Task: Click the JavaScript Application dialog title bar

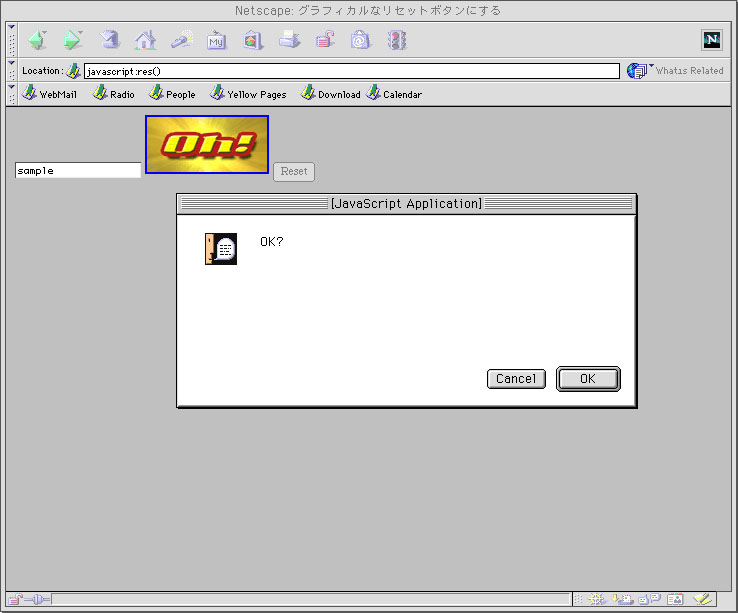Action: pyautogui.click(x=407, y=204)
